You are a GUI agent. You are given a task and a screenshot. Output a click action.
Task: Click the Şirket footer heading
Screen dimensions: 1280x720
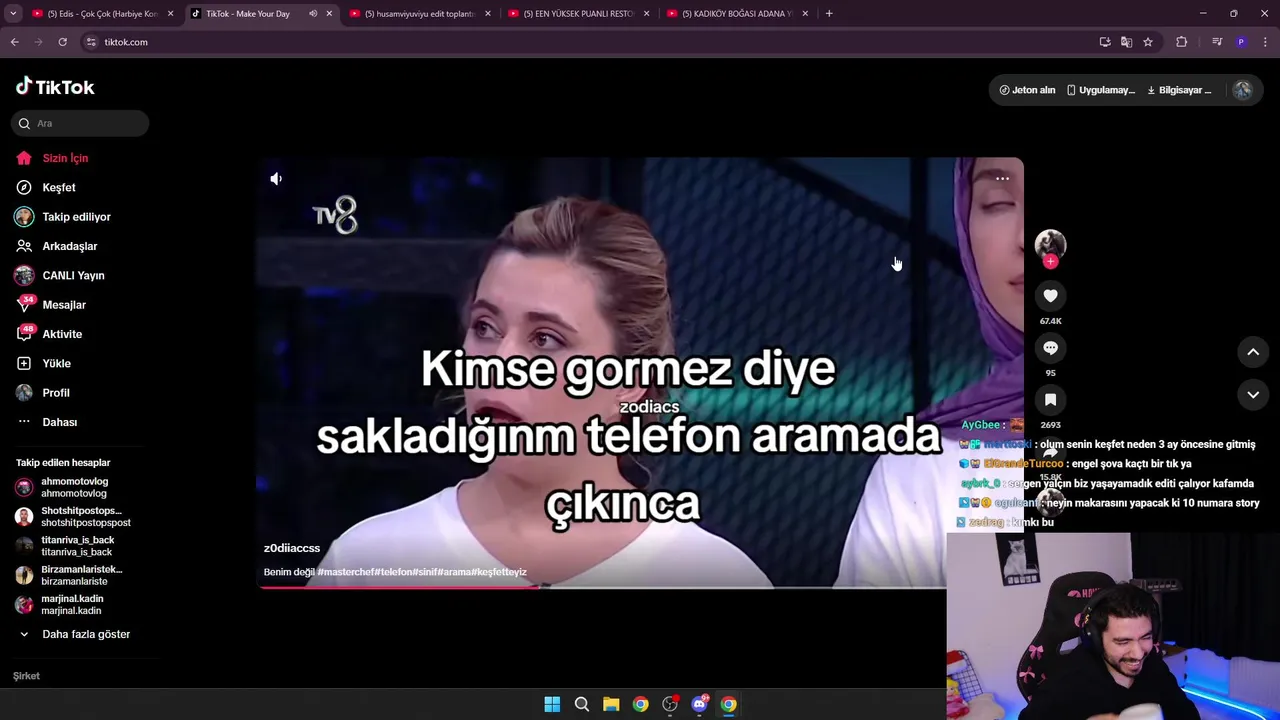pyautogui.click(x=26, y=676)
